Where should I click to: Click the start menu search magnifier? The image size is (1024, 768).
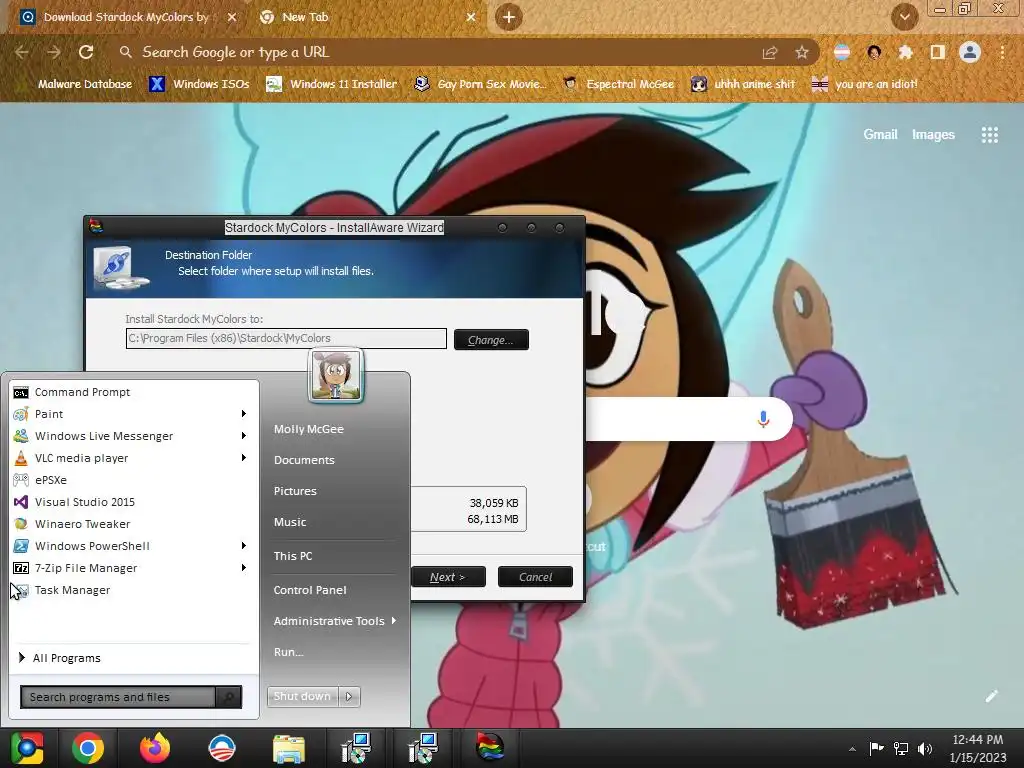(229, 697)
